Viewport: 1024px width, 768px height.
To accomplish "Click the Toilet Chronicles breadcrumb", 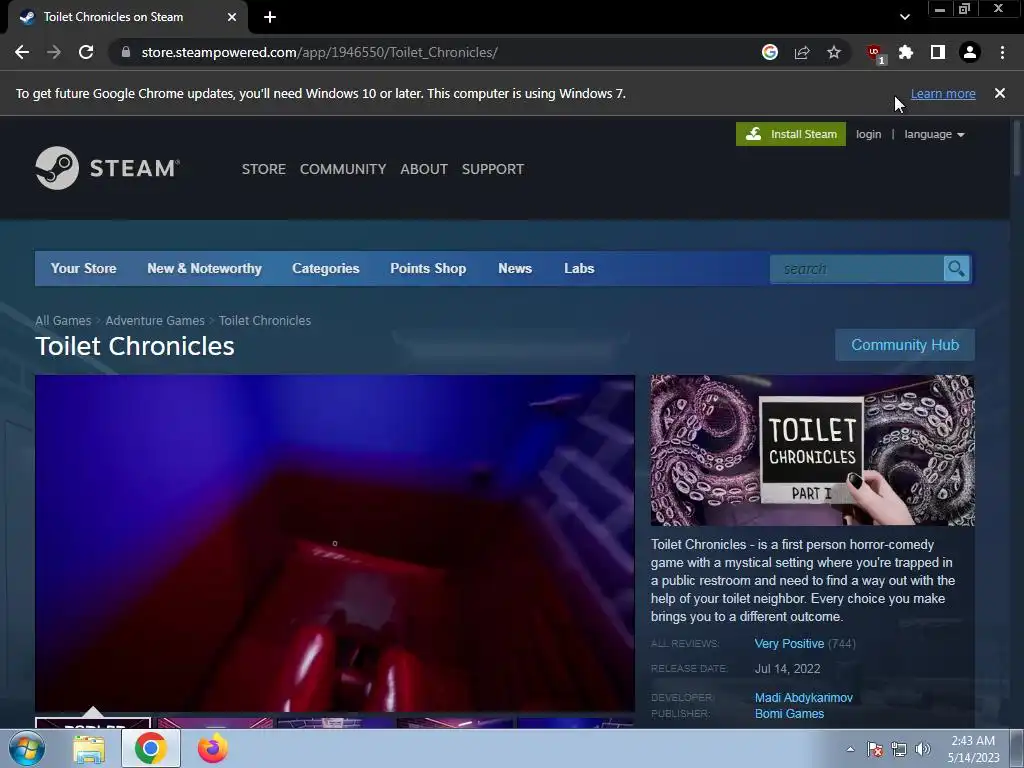I will point(264,321).
